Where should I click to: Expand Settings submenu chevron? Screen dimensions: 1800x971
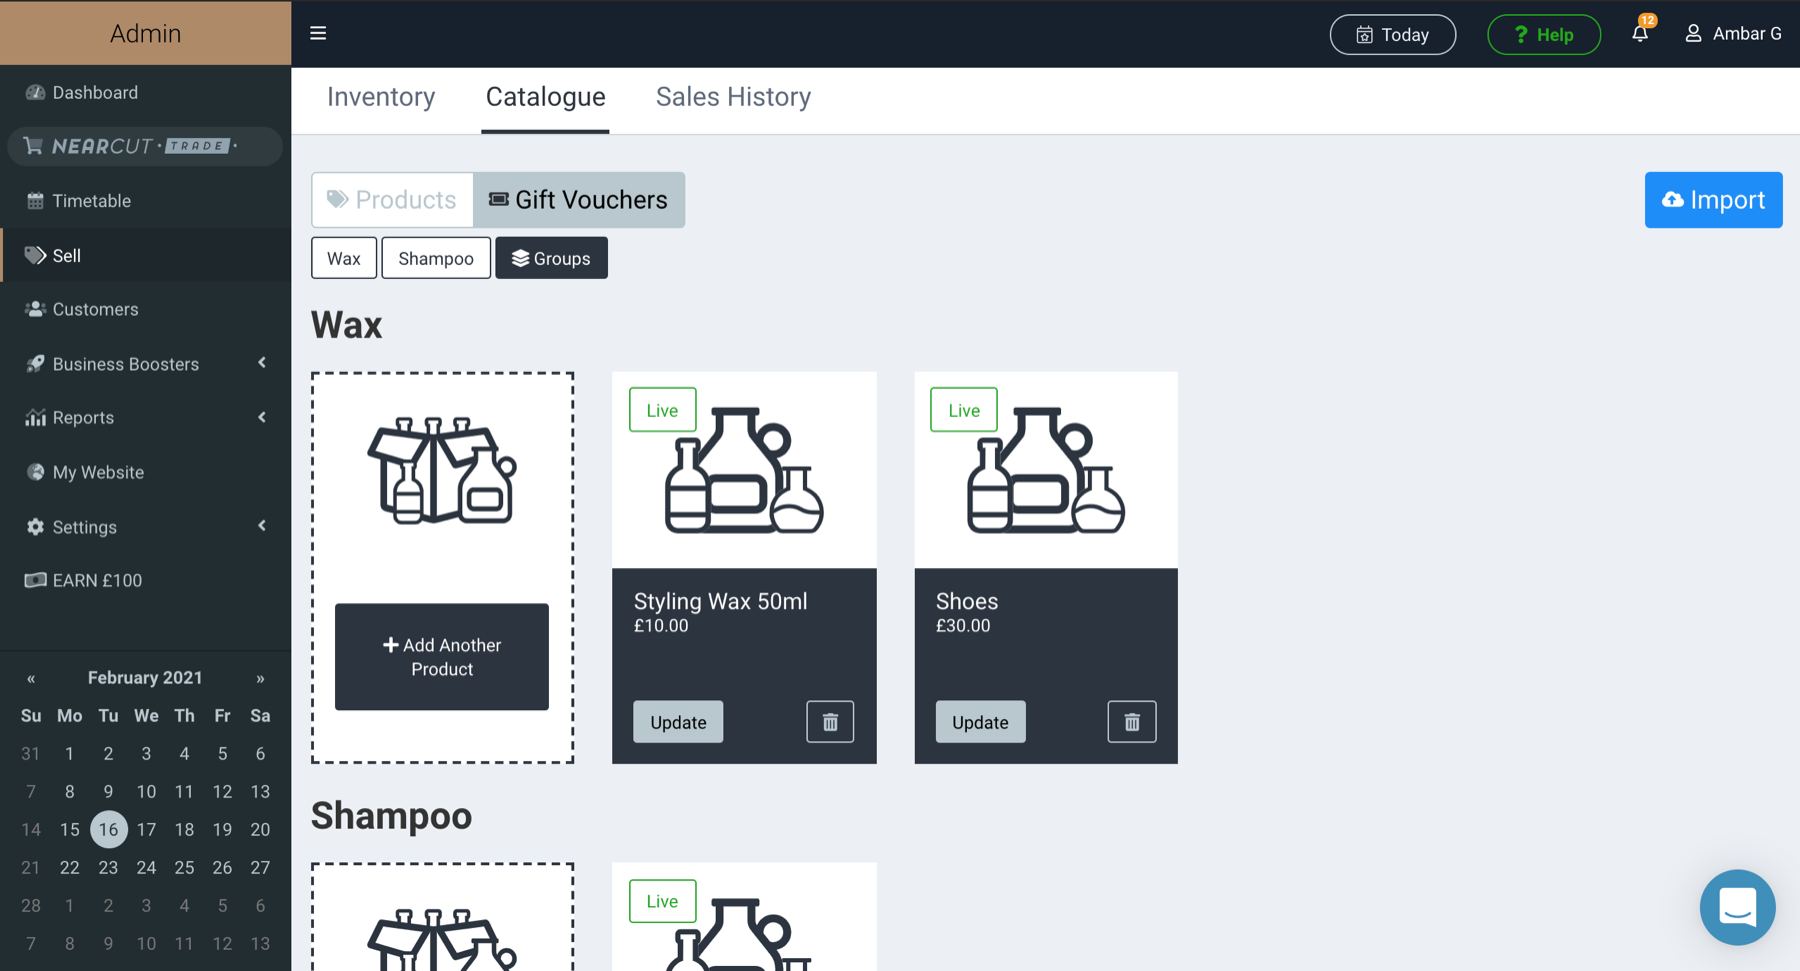[262, 526]
